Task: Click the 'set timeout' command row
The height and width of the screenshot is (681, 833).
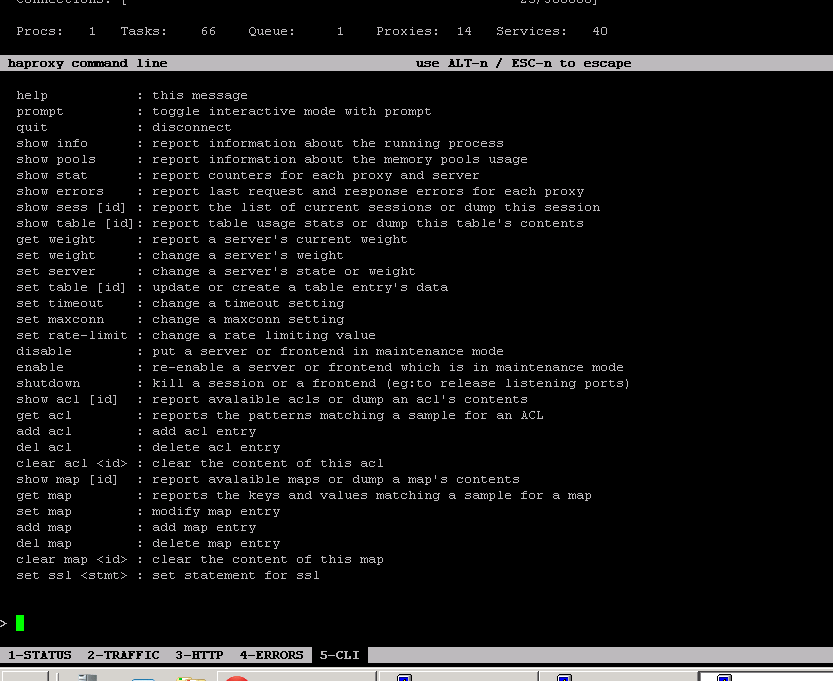Action: click(180, 303)
